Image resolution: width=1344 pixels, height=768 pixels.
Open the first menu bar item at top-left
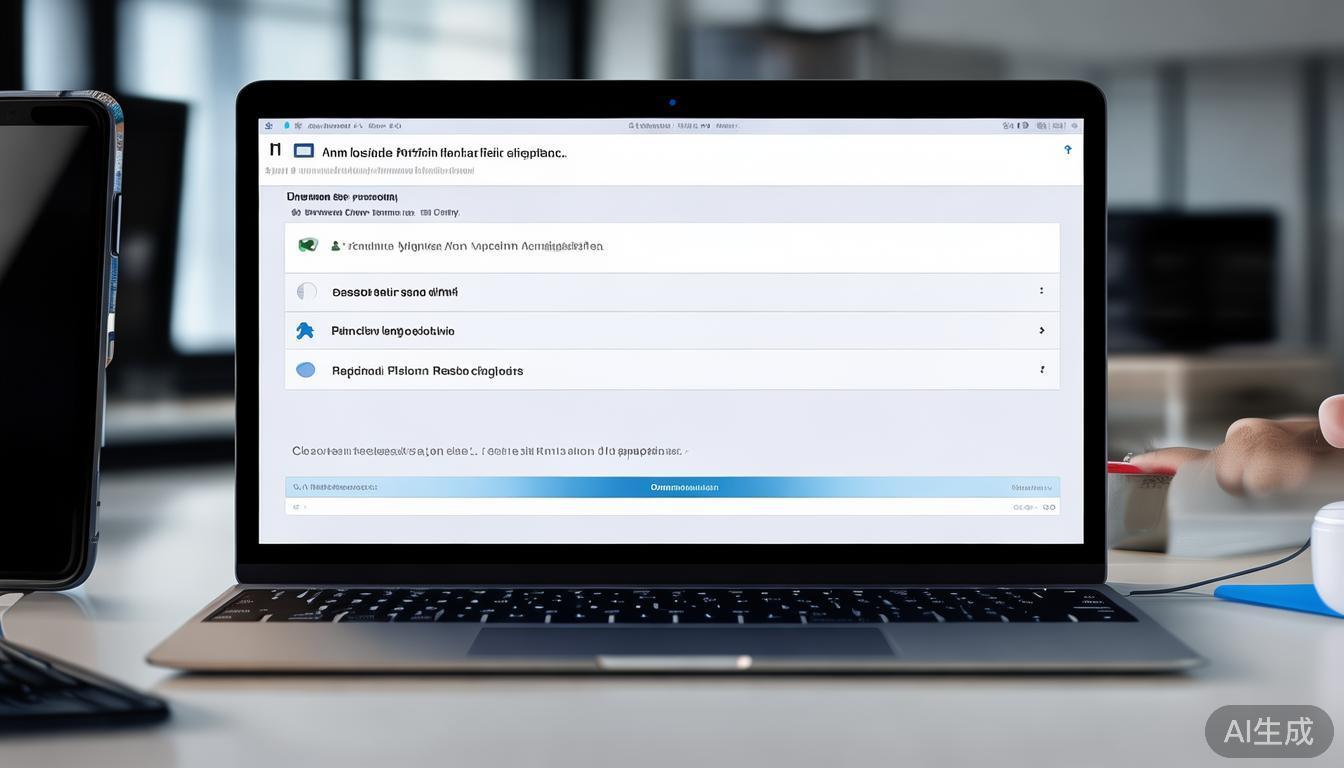[269, 126]
